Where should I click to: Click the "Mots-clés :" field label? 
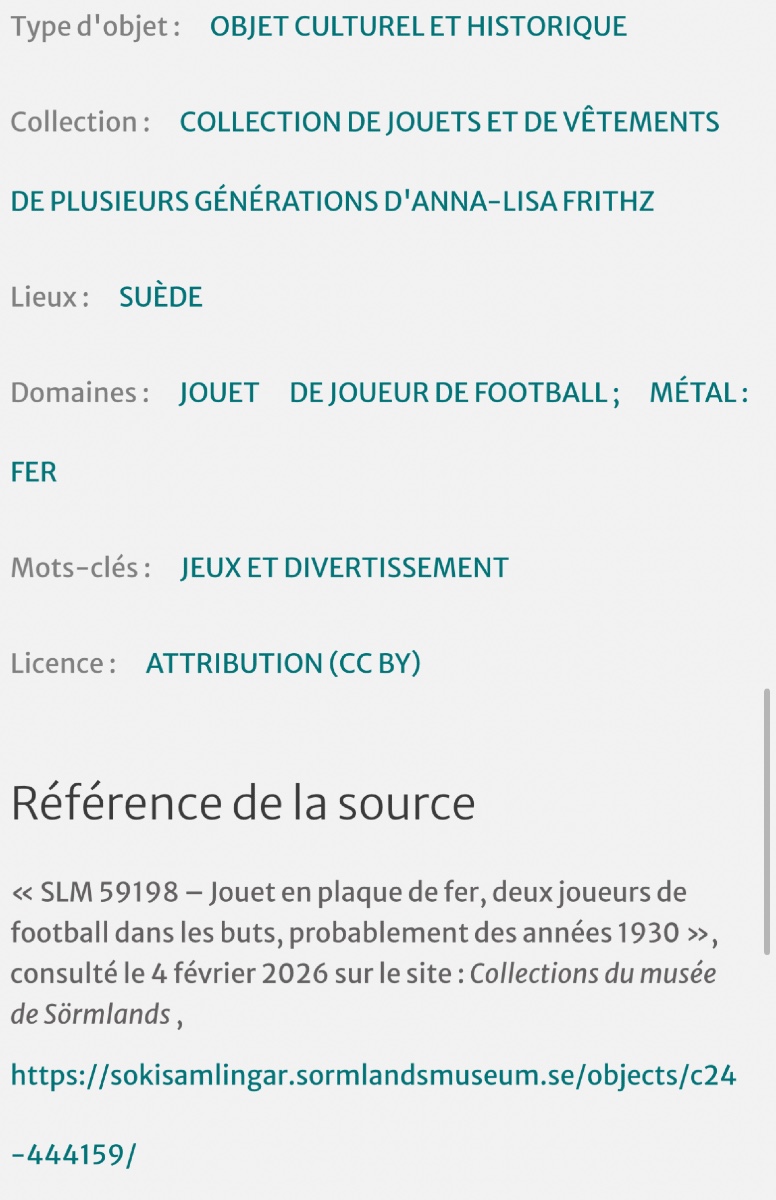(x=81, y=568)
